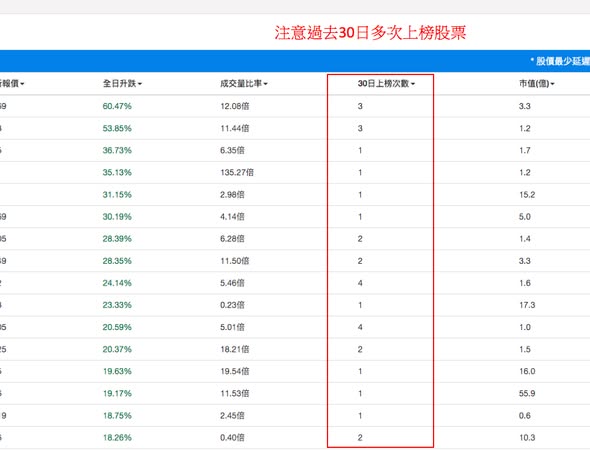Click market cap value 0.6
This screenshot has width=590, height=452.
coord(525,415)
